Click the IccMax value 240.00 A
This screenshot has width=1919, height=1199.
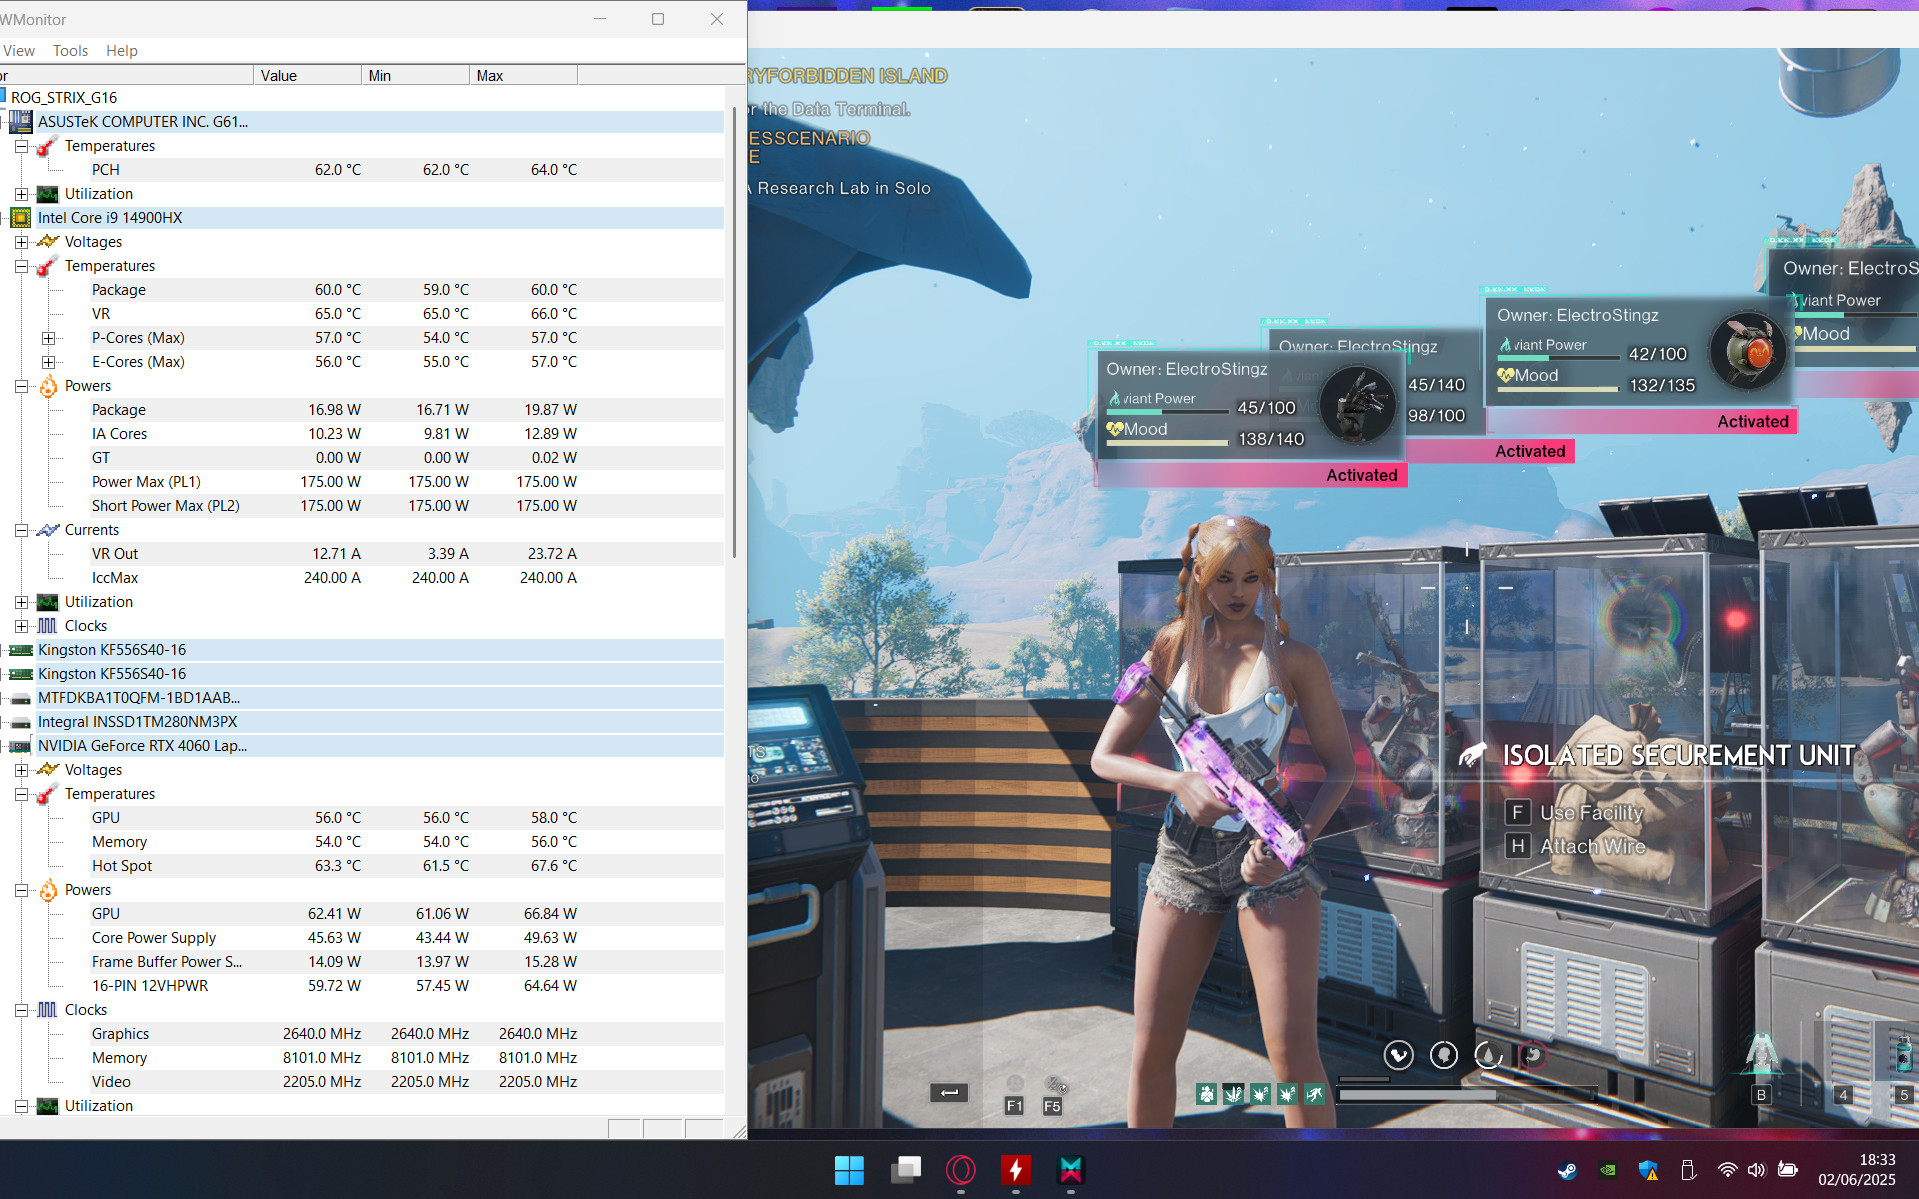pyautogui.click(x=333, y=578)
